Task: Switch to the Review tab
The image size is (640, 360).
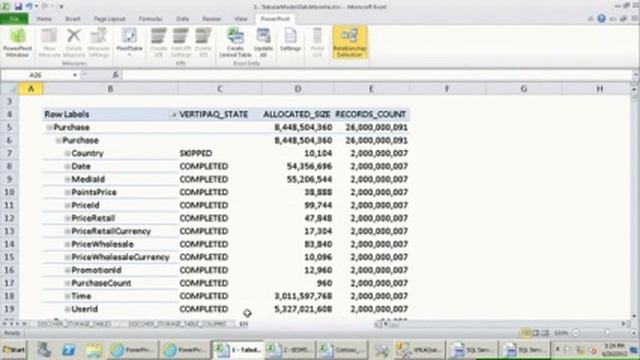Action: click(x=211, y=19)
